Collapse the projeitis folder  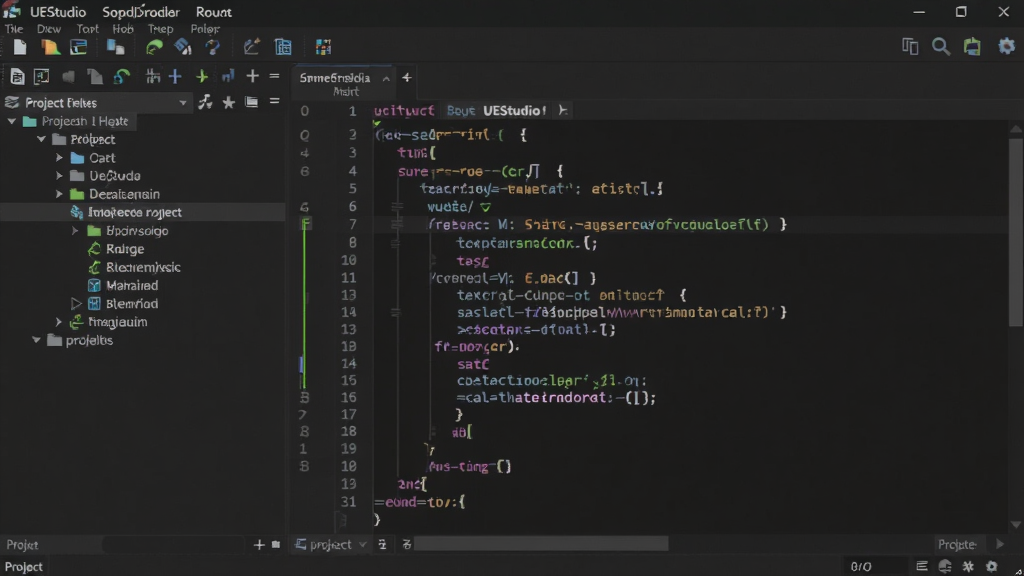point(37,340)
